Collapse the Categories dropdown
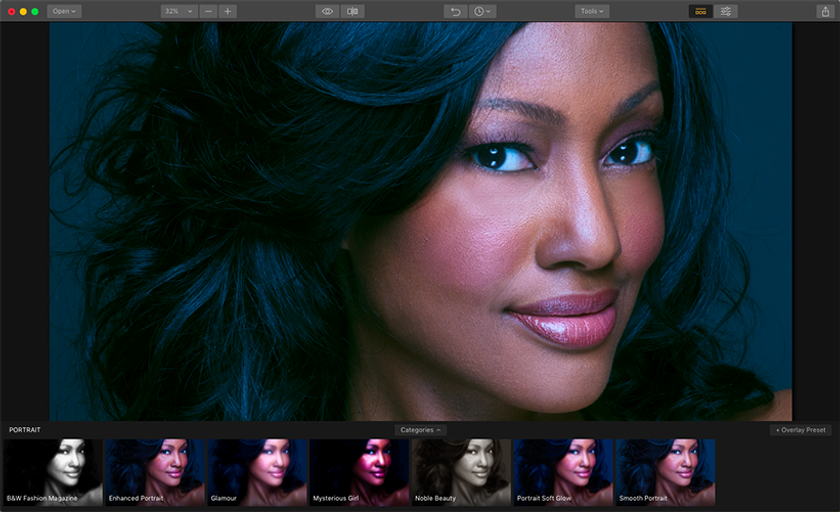This screenshot has width=840, height=512. pos(421,430)
